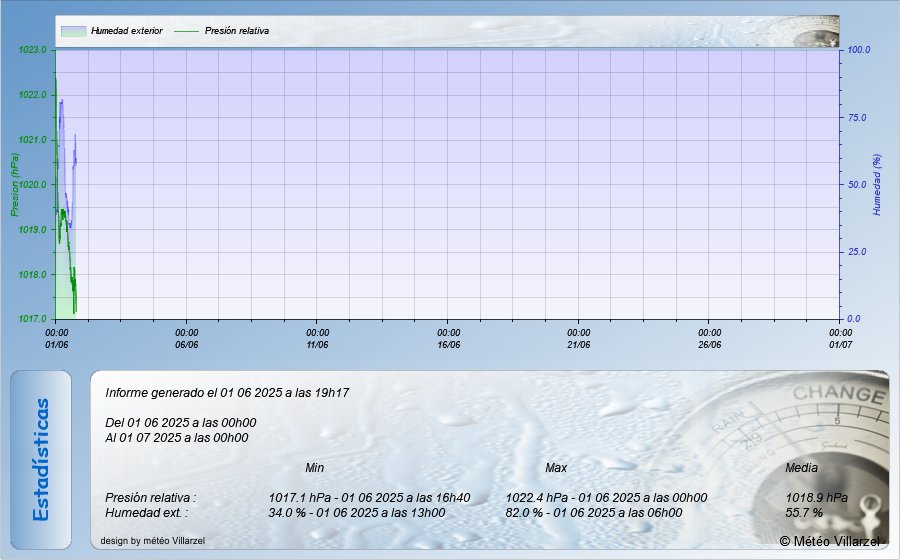Click the maximum pressure '1022.4 hPa' value
This screenshot has width=900, height=560.
click(x=537, y=497)
